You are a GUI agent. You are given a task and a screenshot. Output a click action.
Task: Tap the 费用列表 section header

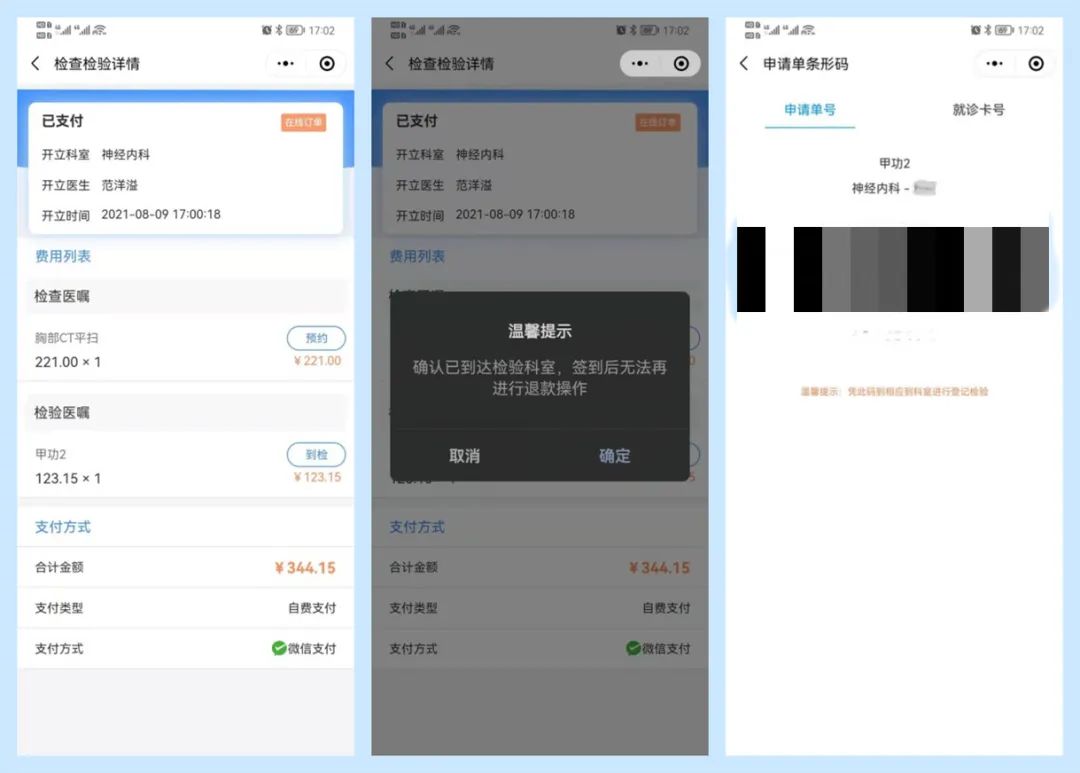coord(60,256)
